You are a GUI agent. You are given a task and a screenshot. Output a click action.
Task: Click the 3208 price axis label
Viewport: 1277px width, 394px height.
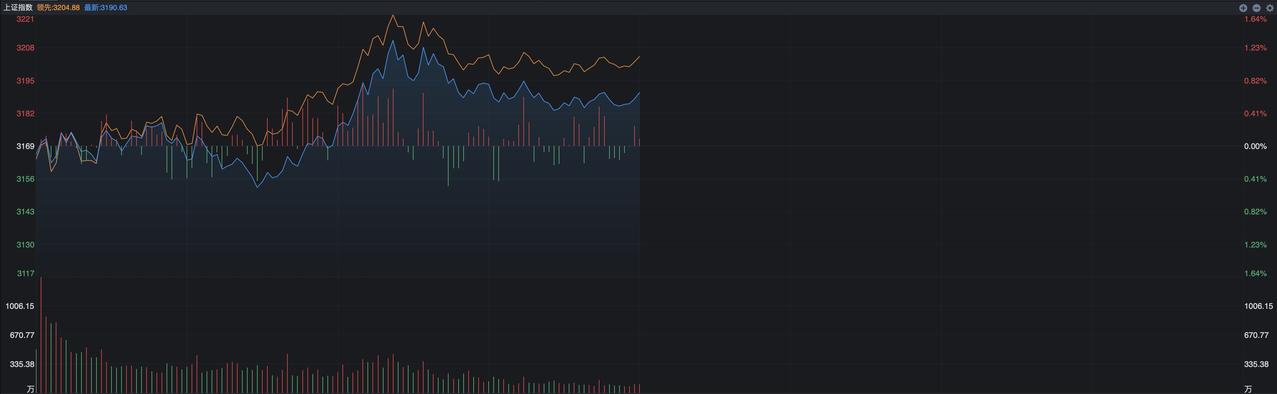pyautogui.click(x=26, y=48)
